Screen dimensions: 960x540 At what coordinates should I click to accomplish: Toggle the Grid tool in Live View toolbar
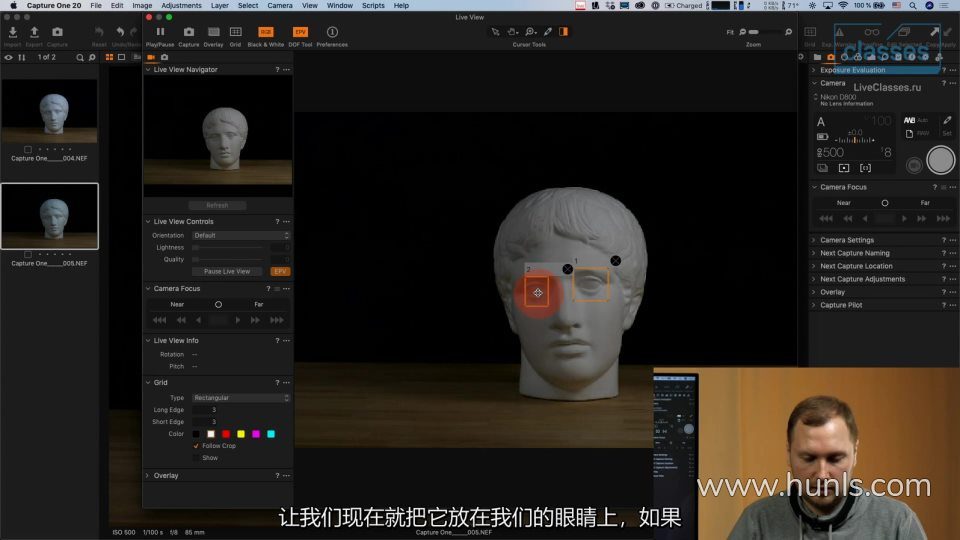click(x=235, y=32)
